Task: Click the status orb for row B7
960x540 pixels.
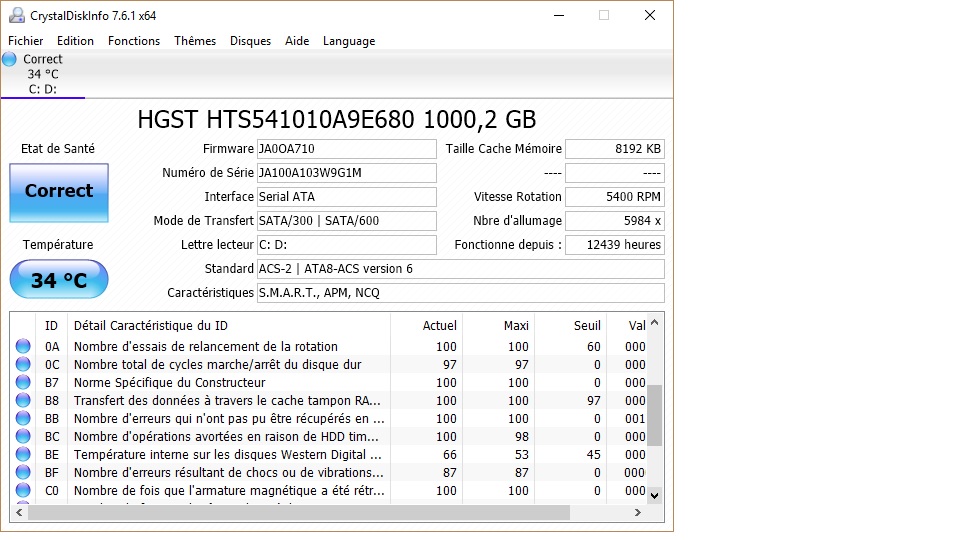Action: coord(23,383)
